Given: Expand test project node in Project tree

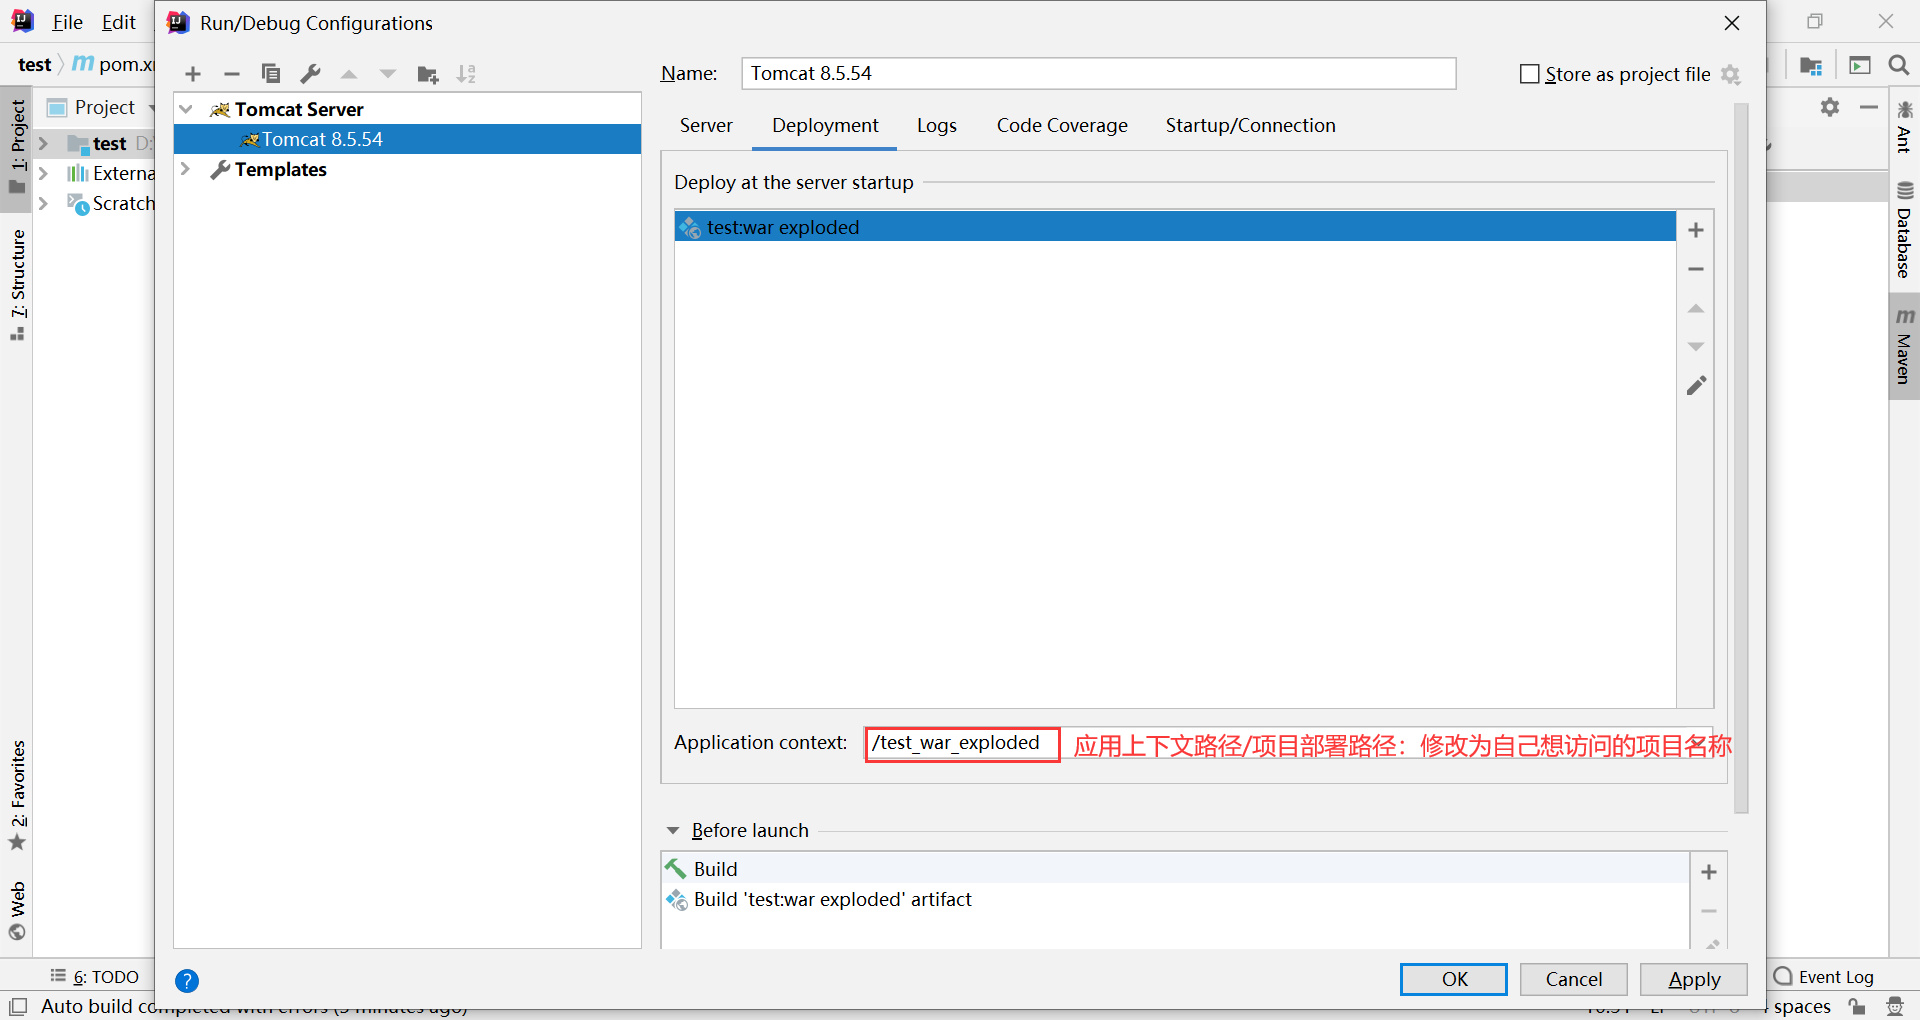Looking at the screenshot, I should pyautogui.click(x=43, y=143).
